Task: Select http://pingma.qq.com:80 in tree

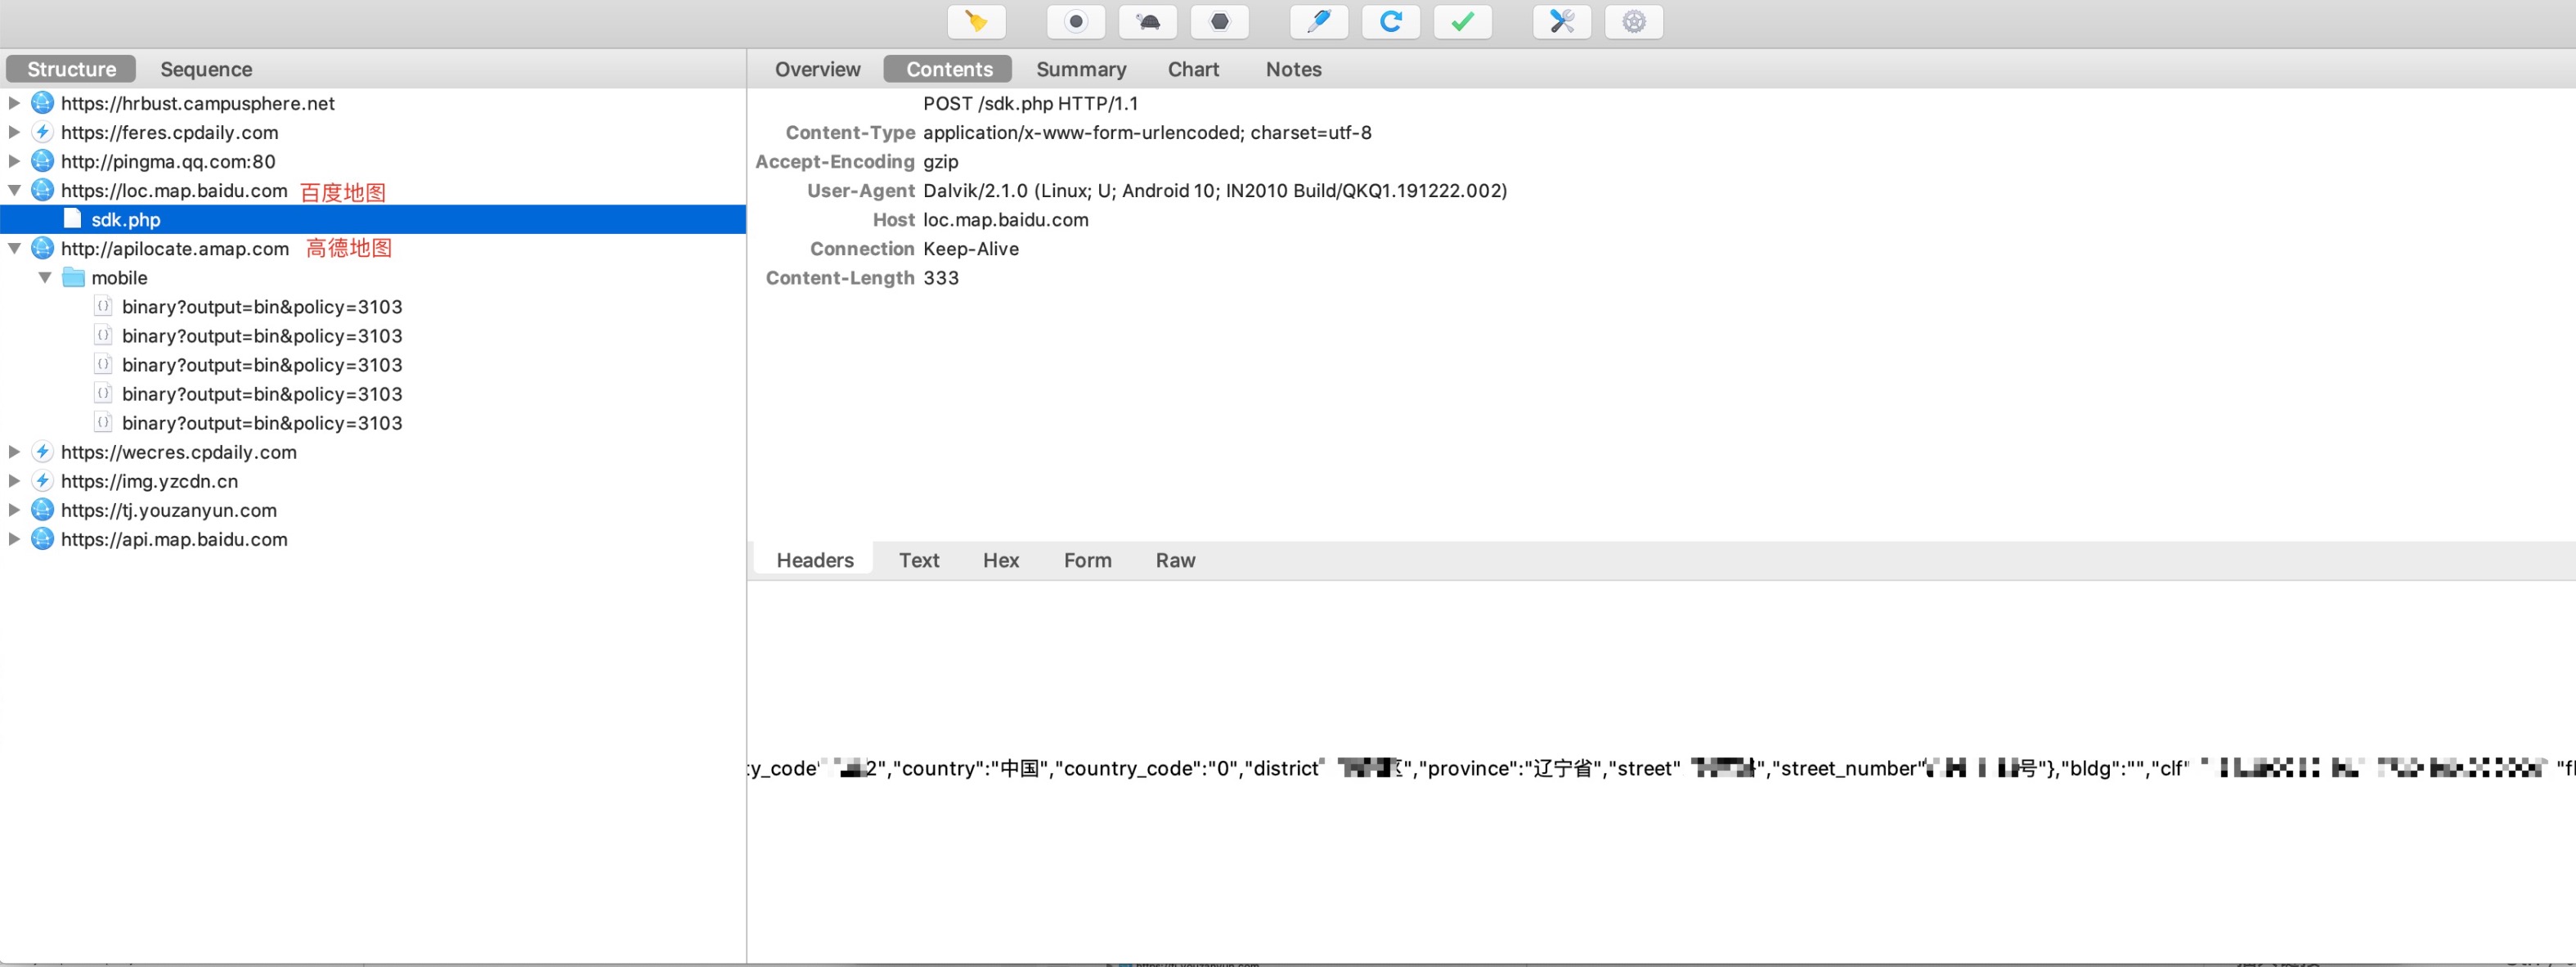Action: tap(168, 161)
